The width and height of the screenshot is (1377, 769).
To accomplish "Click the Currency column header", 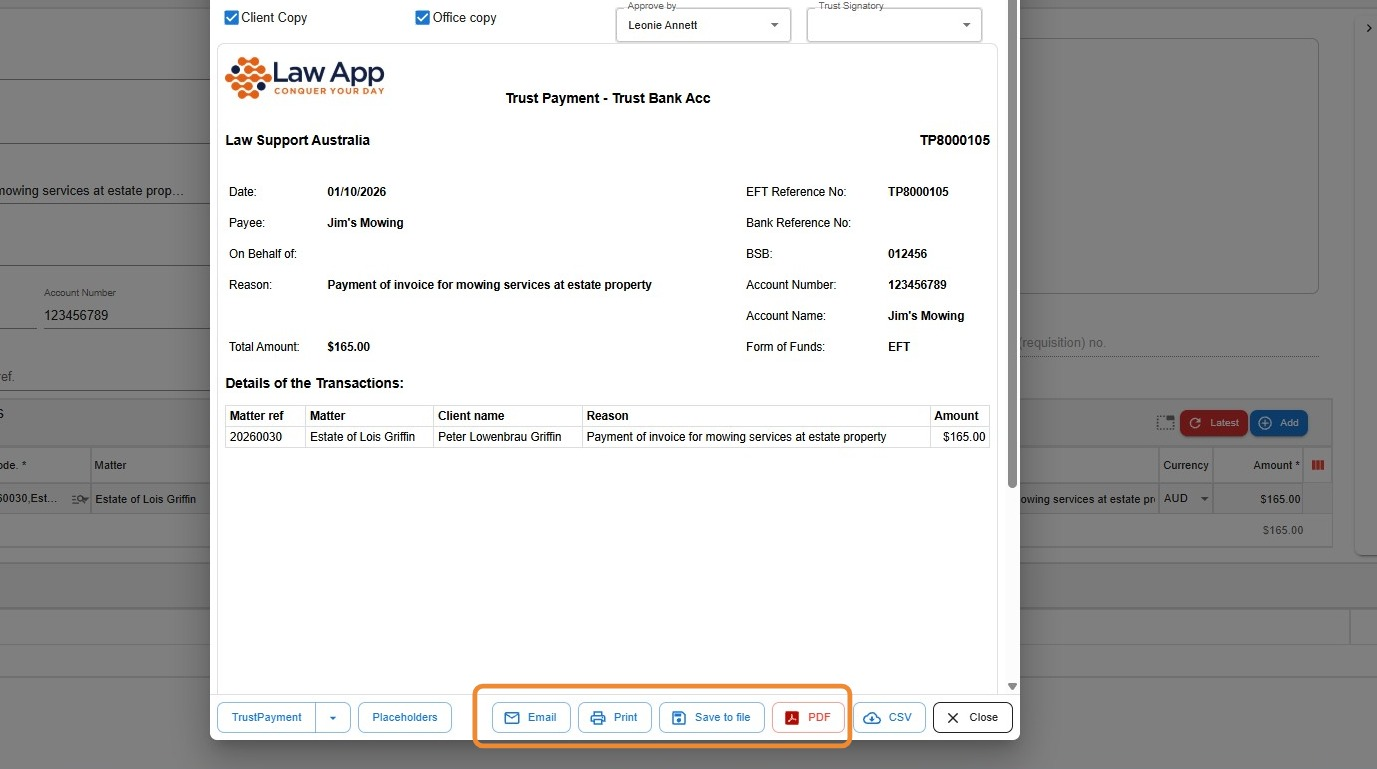I will click(1186, 465).
